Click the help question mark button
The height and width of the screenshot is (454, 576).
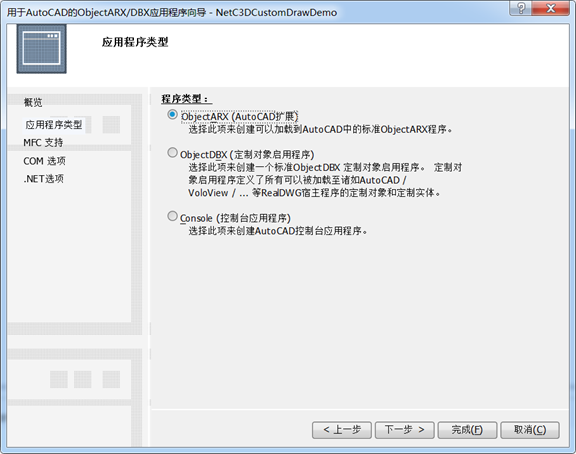pyautogui.click(x=520, y=8)
